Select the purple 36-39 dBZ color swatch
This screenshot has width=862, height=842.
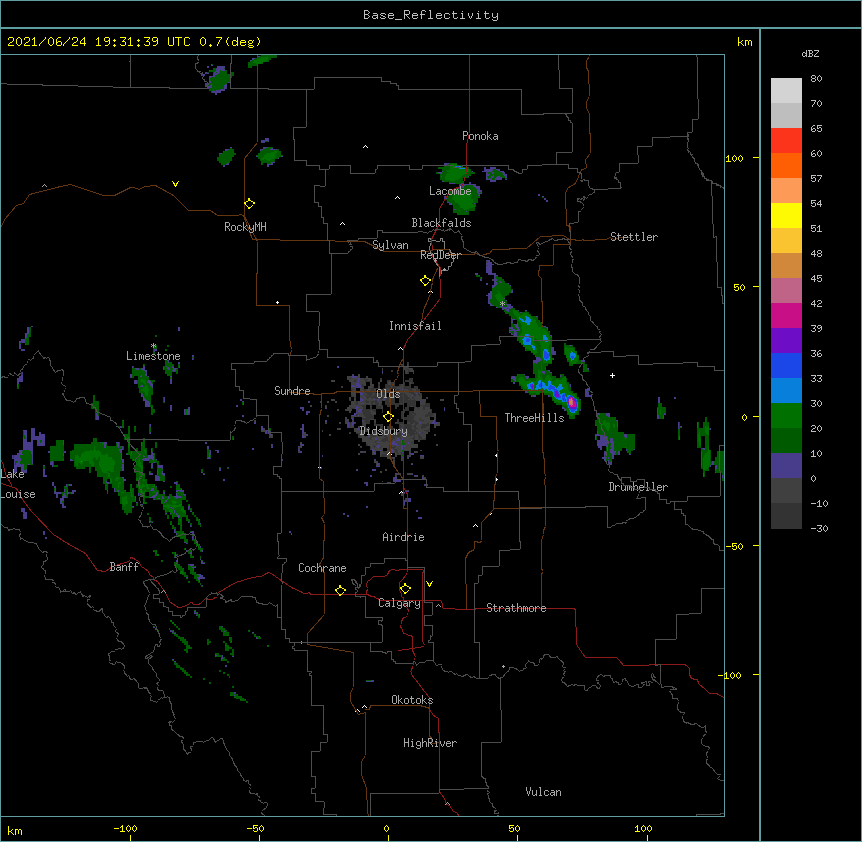pyautogui.click(x=786, y=341)
